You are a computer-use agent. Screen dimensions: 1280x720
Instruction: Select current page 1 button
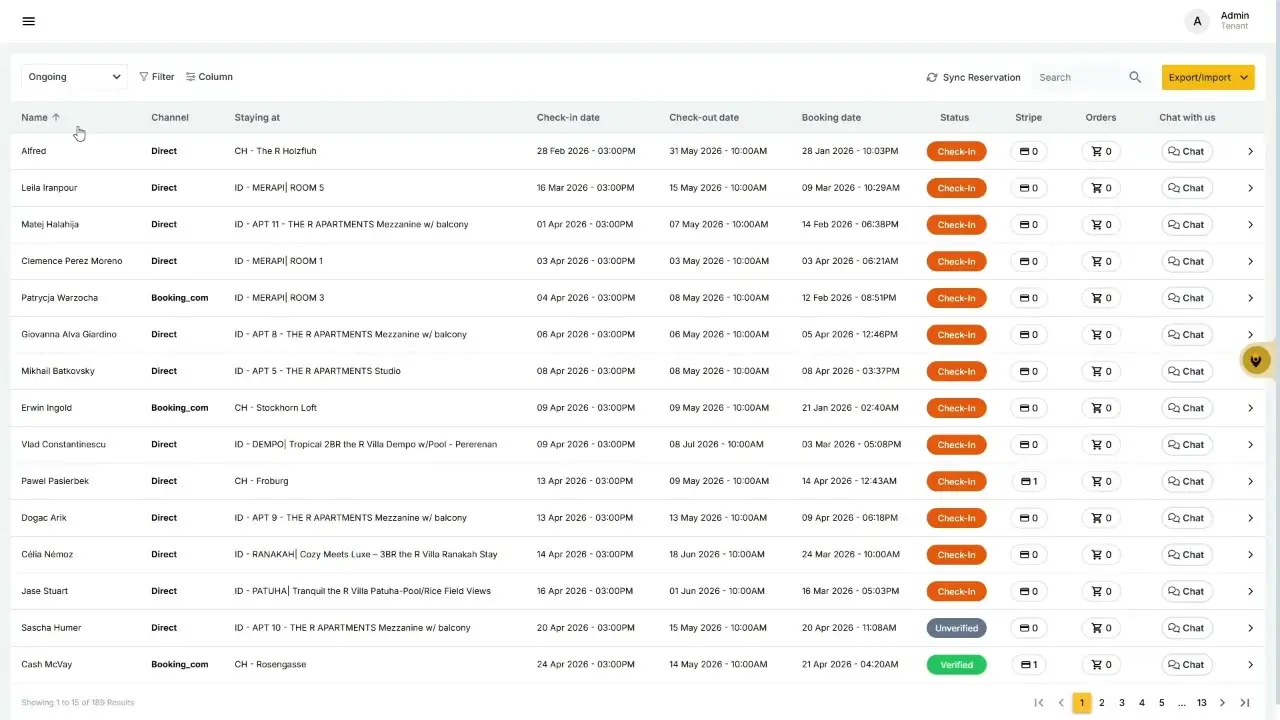[1082, 703]
